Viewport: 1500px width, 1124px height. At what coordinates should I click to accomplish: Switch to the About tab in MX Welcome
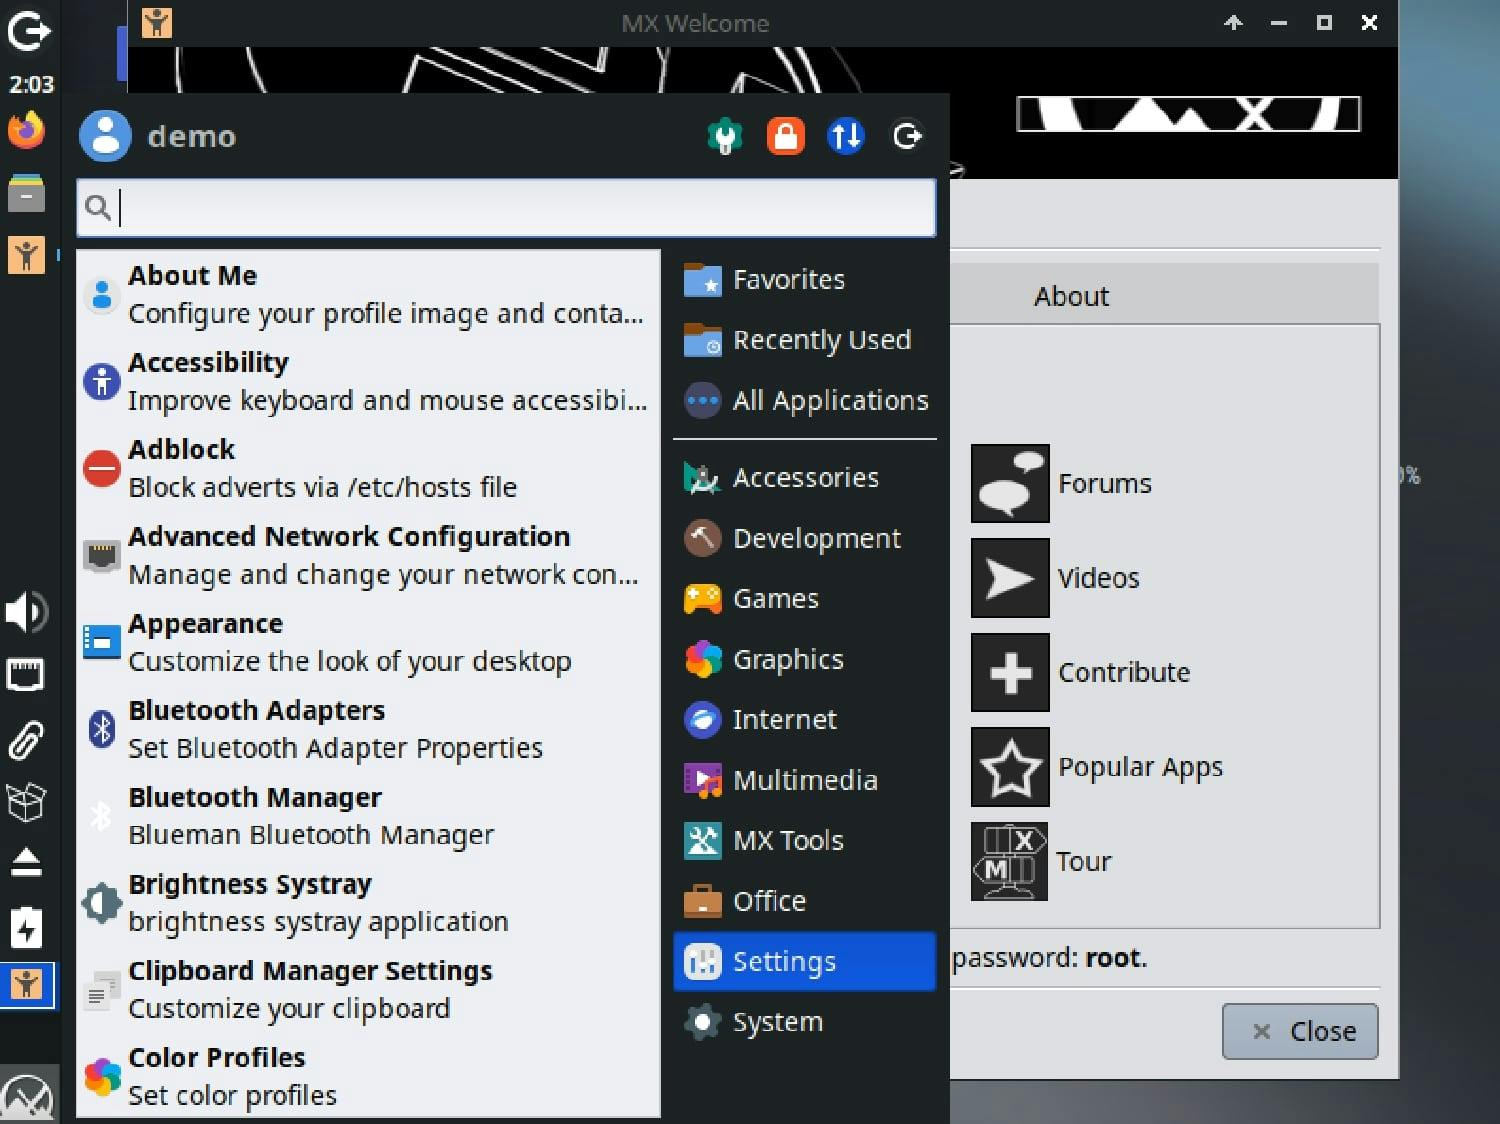click(x=1072, y=296)
